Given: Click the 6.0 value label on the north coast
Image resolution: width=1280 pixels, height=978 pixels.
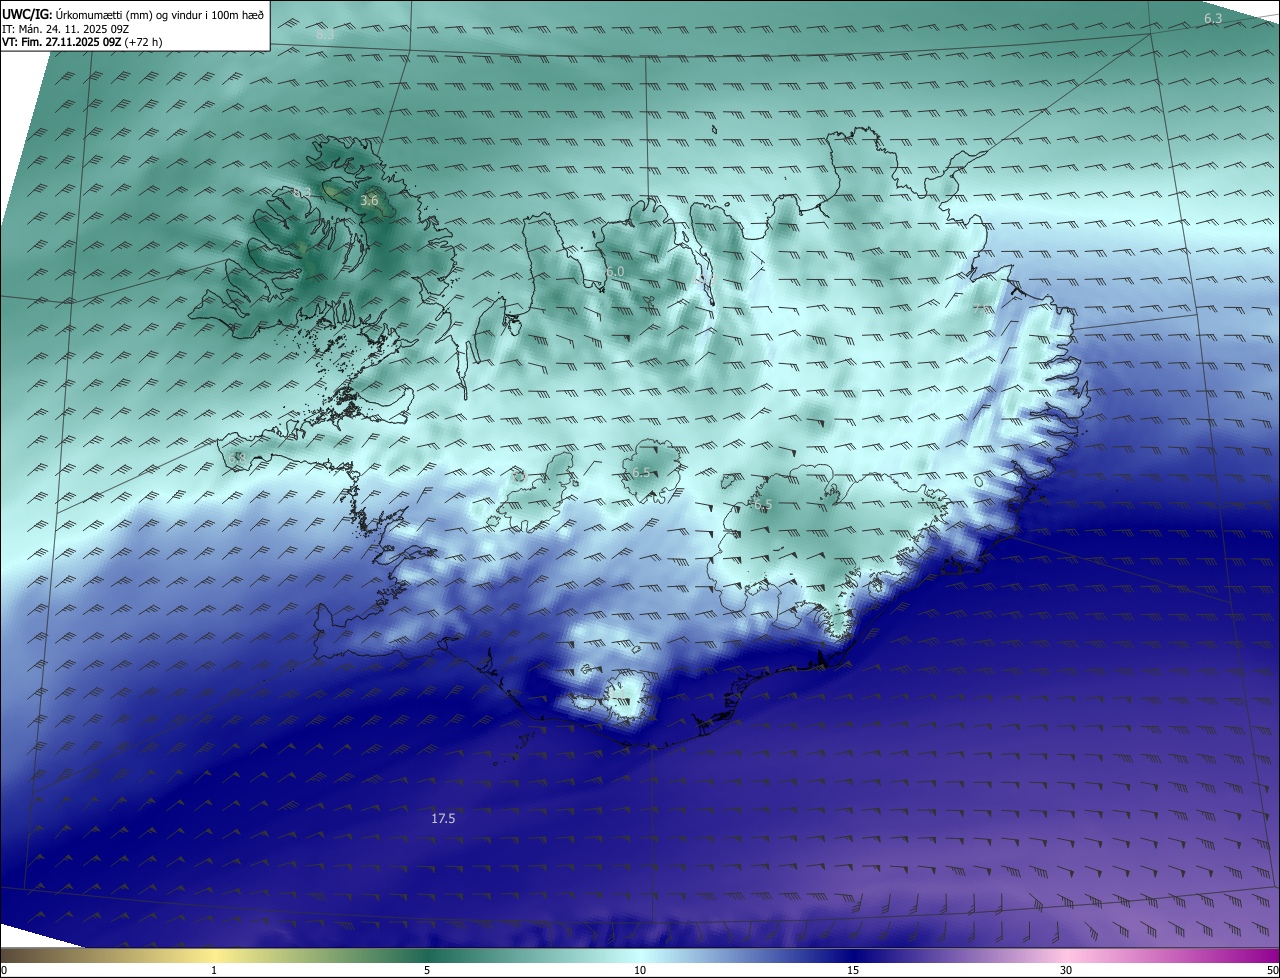Looking at the screenshot, I should 615,272.
